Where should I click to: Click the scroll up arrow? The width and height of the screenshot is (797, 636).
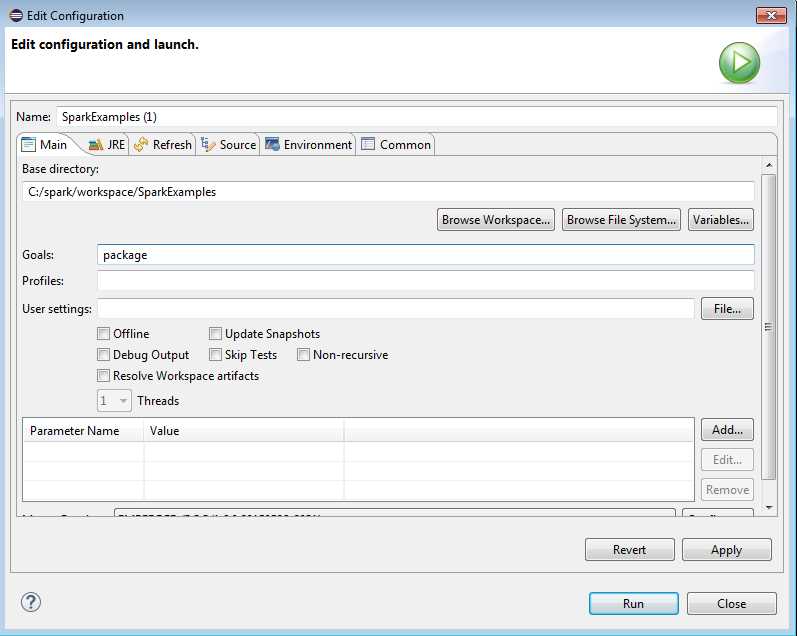[769, 165]
